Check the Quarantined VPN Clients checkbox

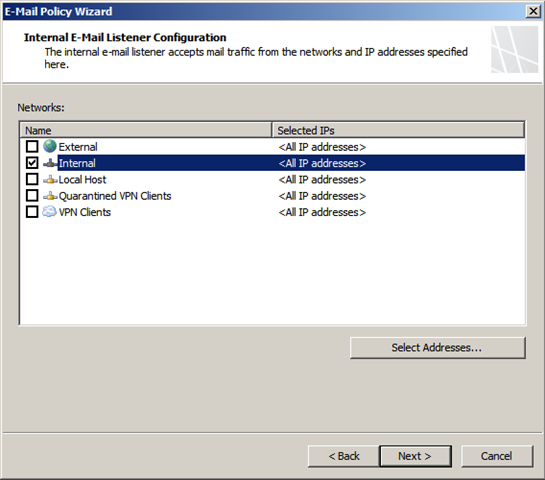[x=32, y=195]
